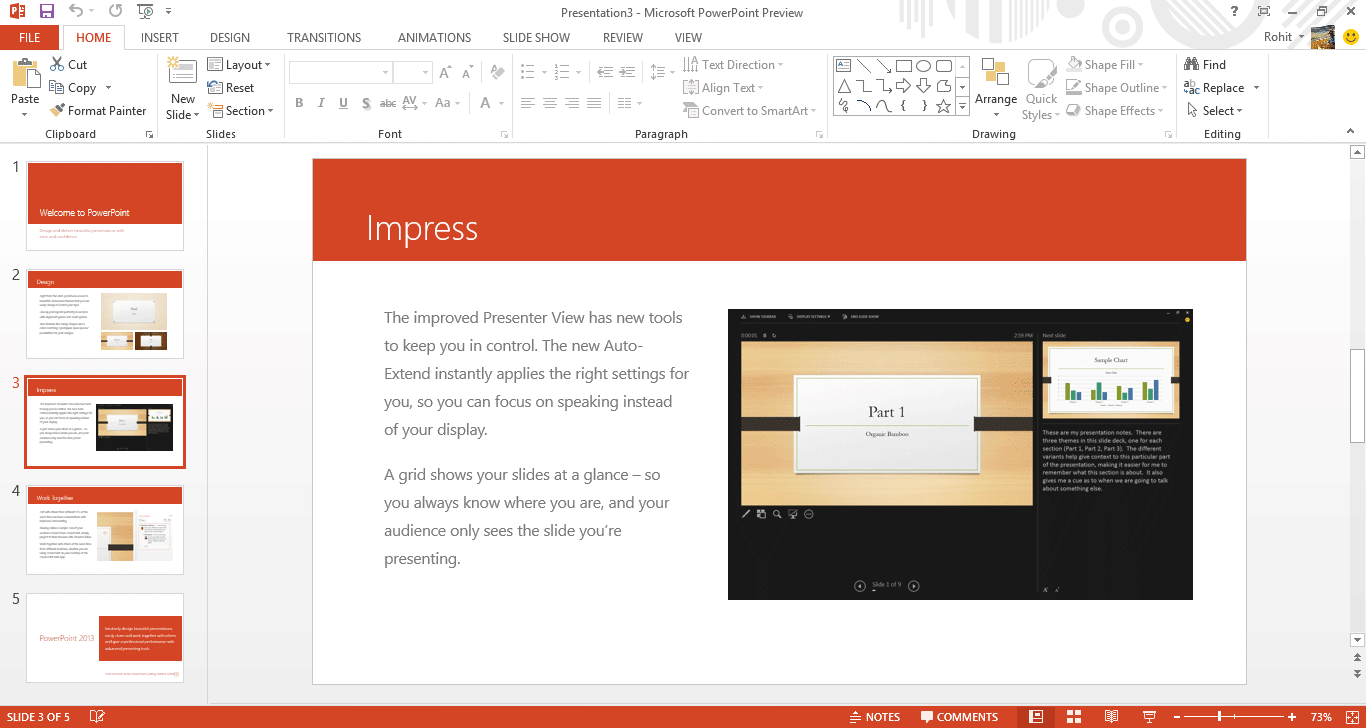Screen dimensions: 1366x728
Task: Click the Start From Beginning icon in the title bar
Action: [x=146, y=12]
